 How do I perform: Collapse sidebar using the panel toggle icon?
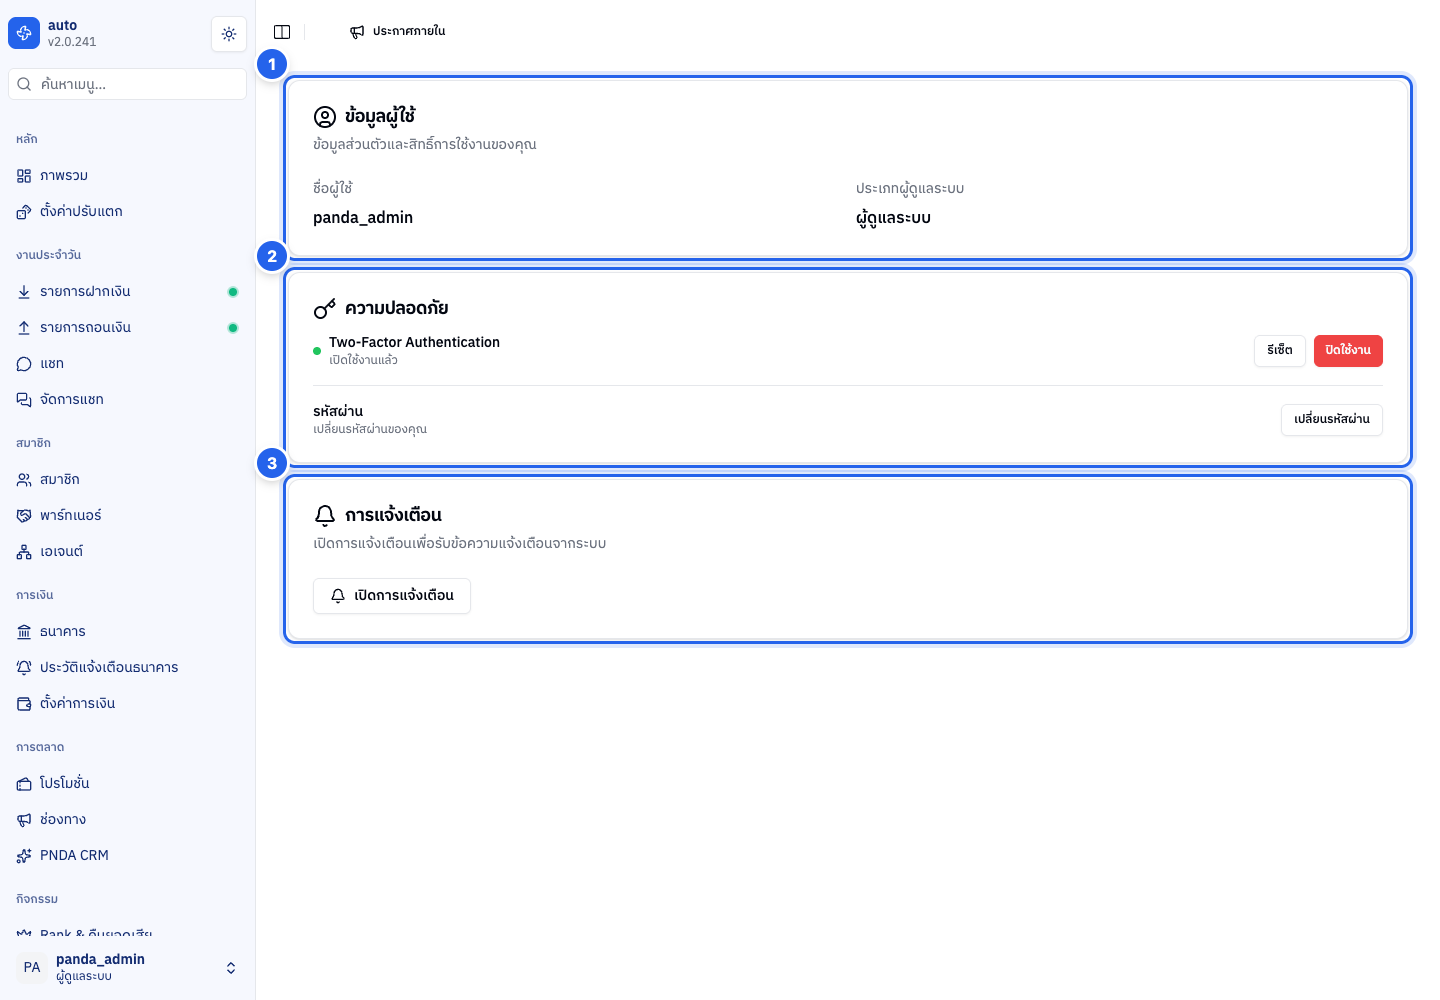point(282,32)
